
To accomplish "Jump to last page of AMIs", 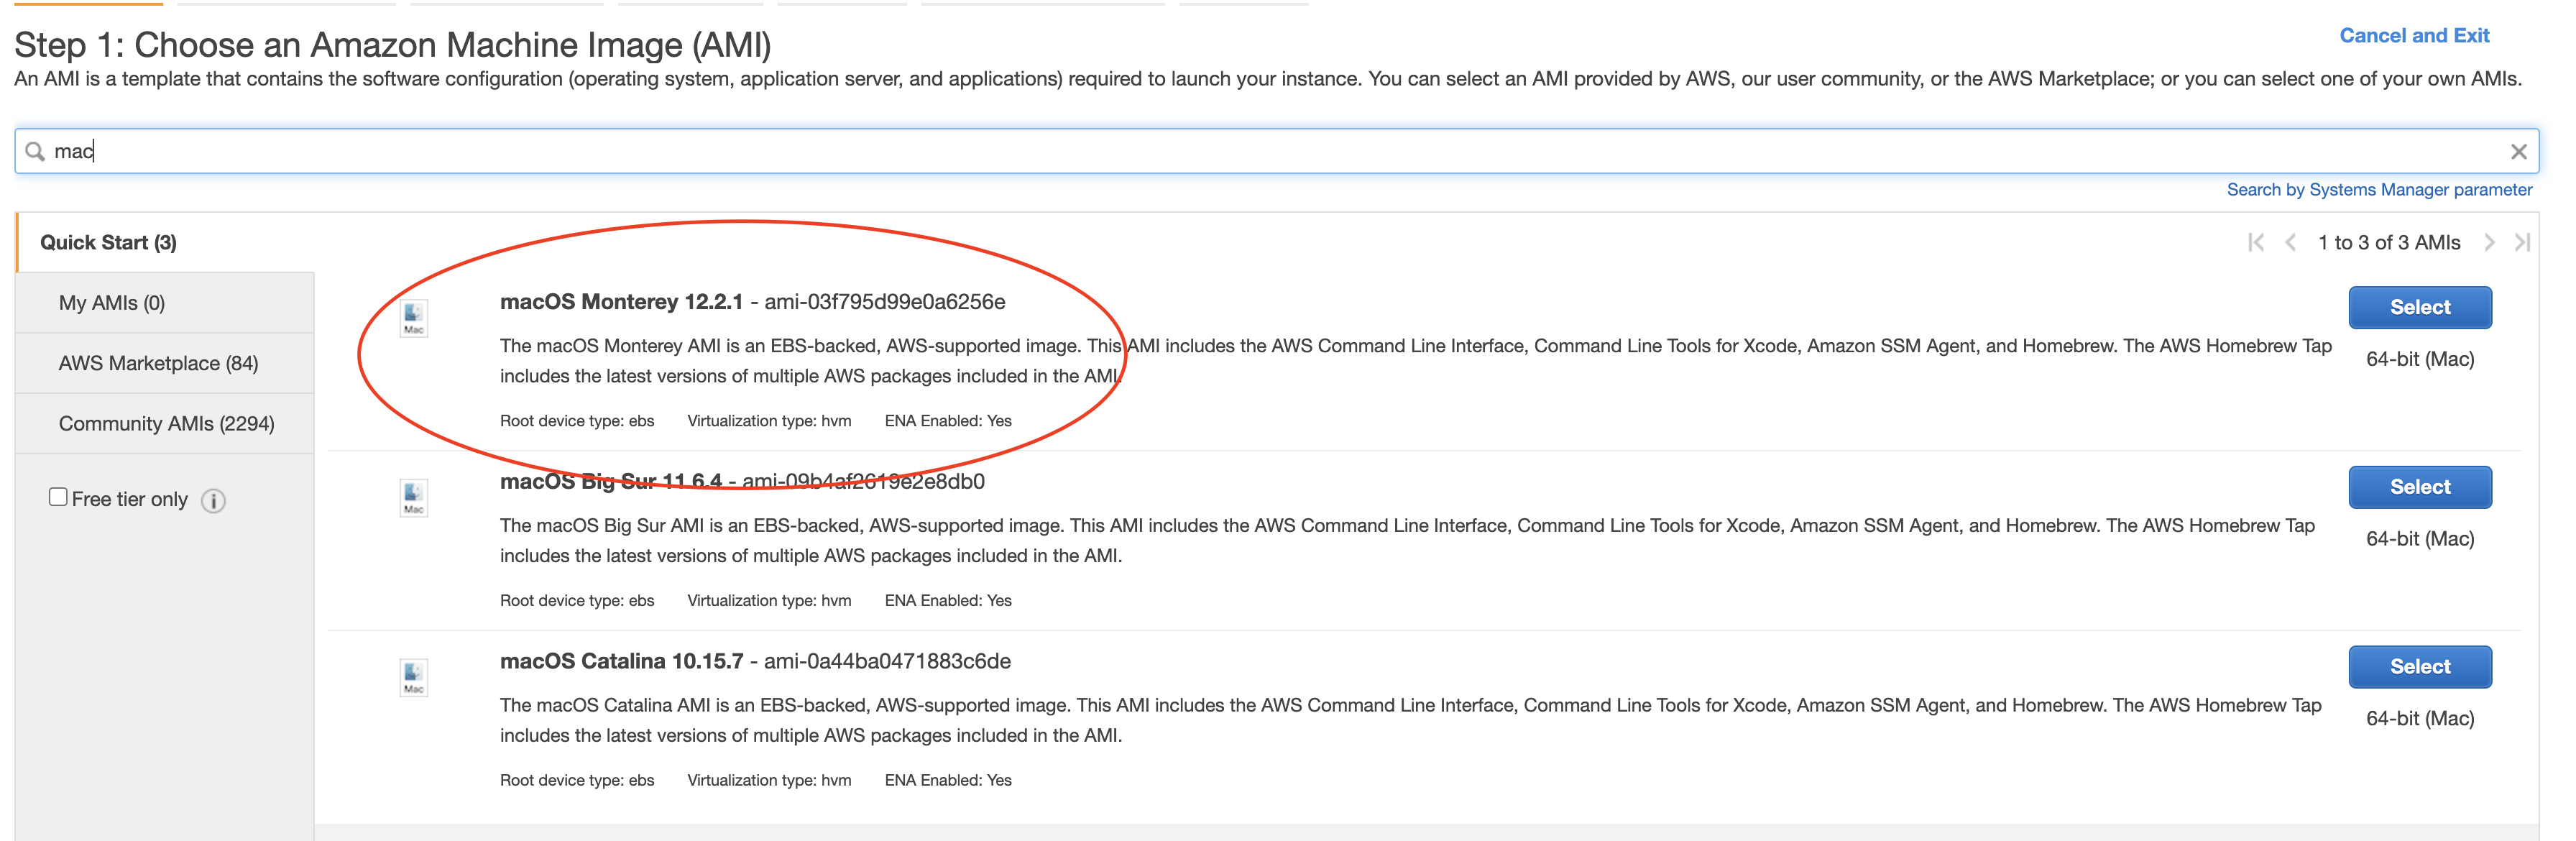I will pos(2522,242).
